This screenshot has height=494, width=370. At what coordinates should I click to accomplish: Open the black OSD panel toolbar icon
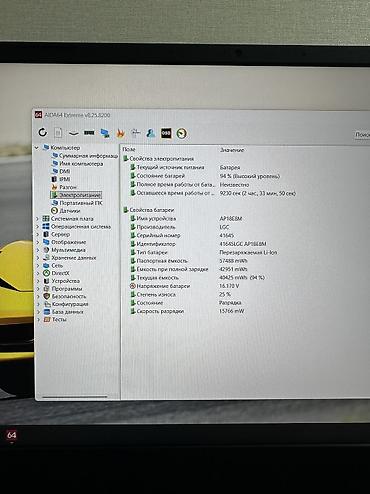166,133
